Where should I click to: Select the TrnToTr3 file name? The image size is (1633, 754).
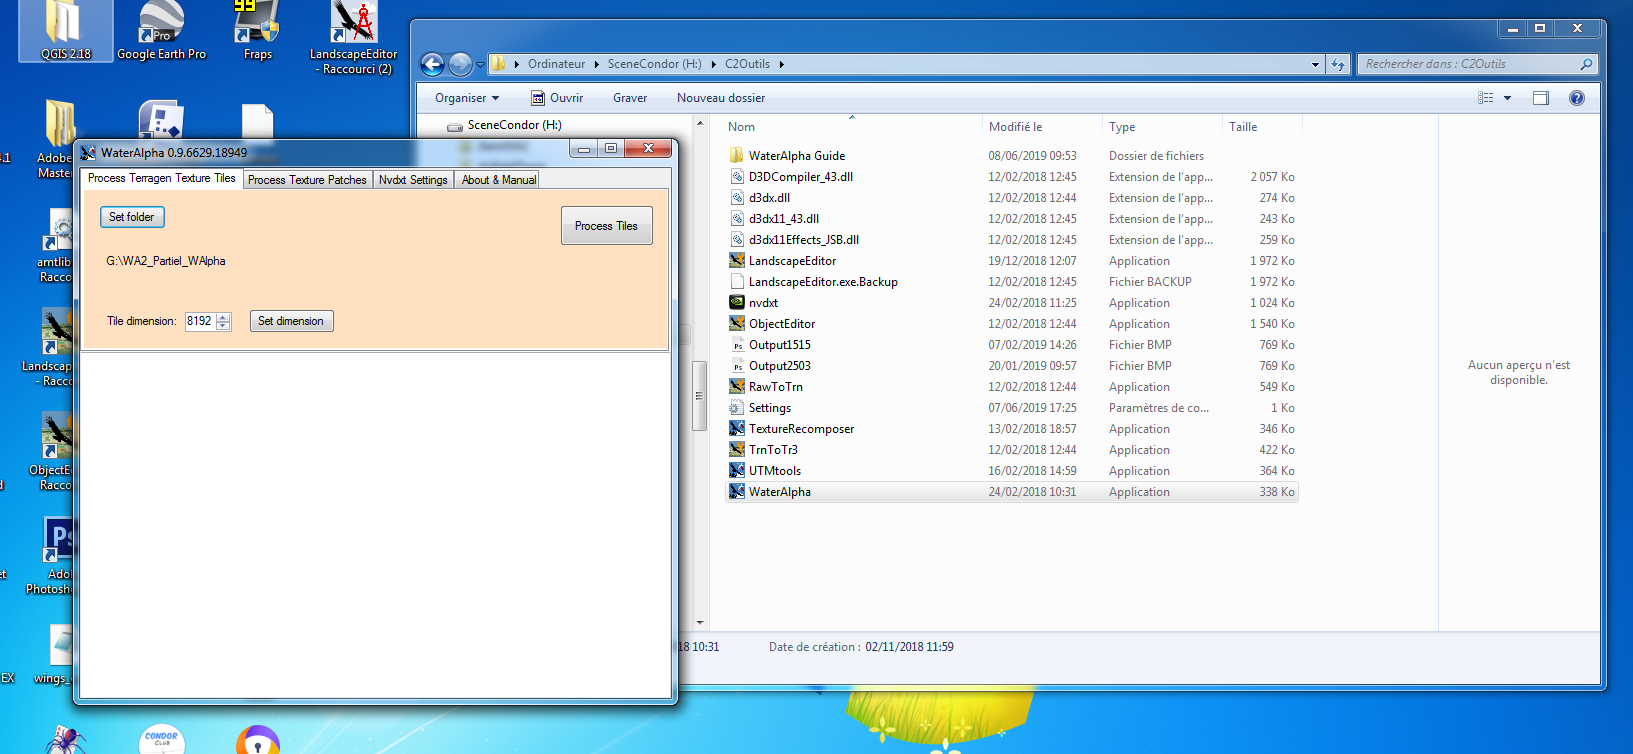pyautogui.click(x=773, y=450)
